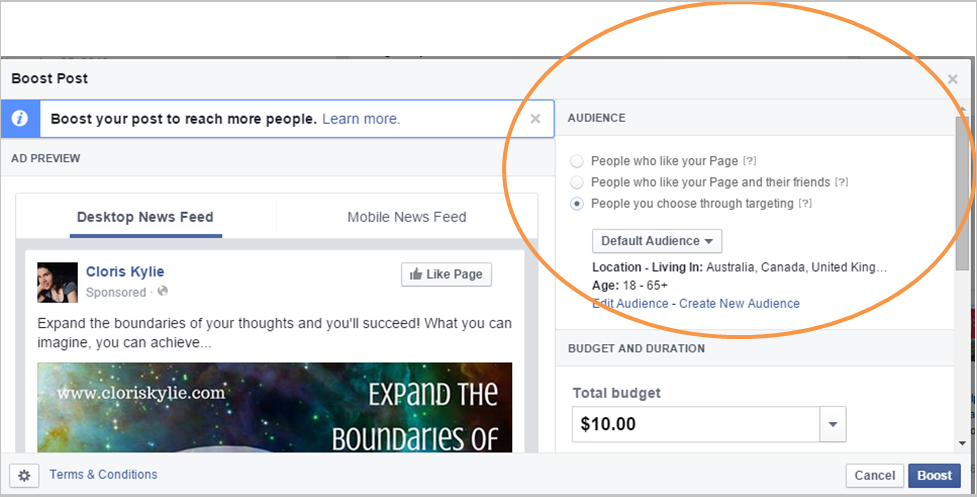The width and height of the screenshot is (977, 497).
Task: Open help tooltip for choose through targeting
Action: [805, 203]
